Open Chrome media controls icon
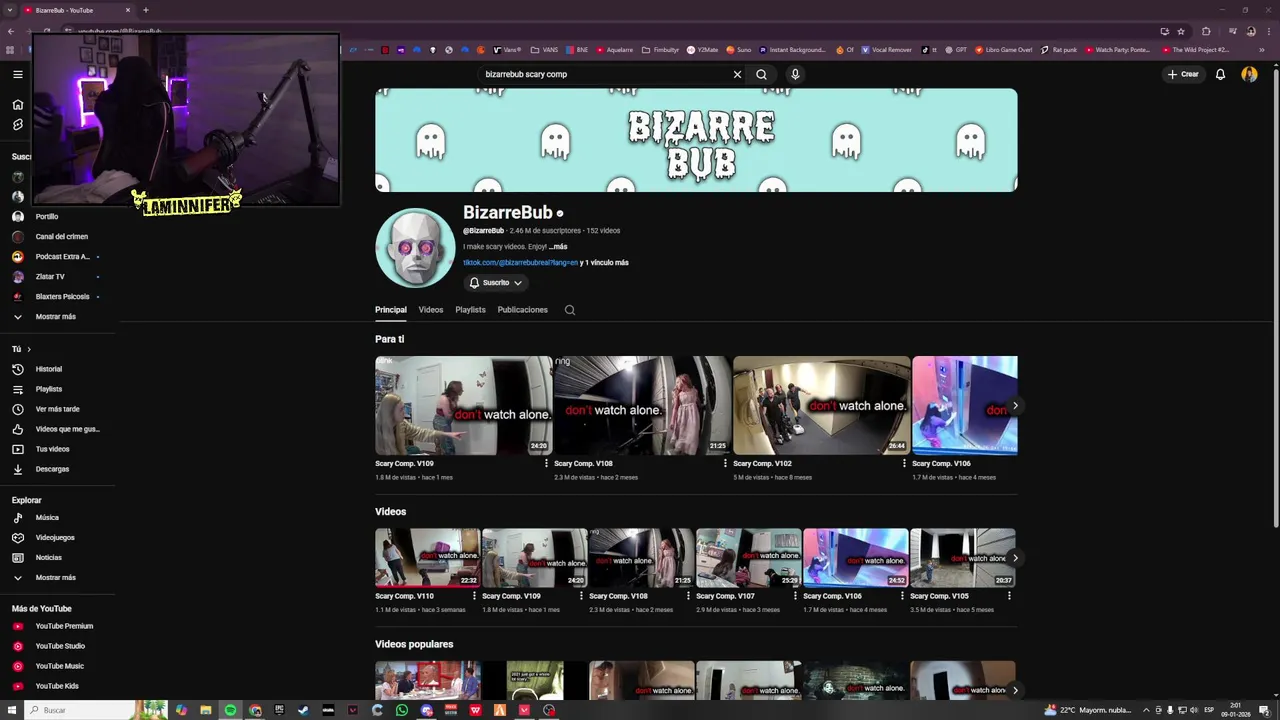This screenshot has height=720, width=1280. tap(1231, 31)
